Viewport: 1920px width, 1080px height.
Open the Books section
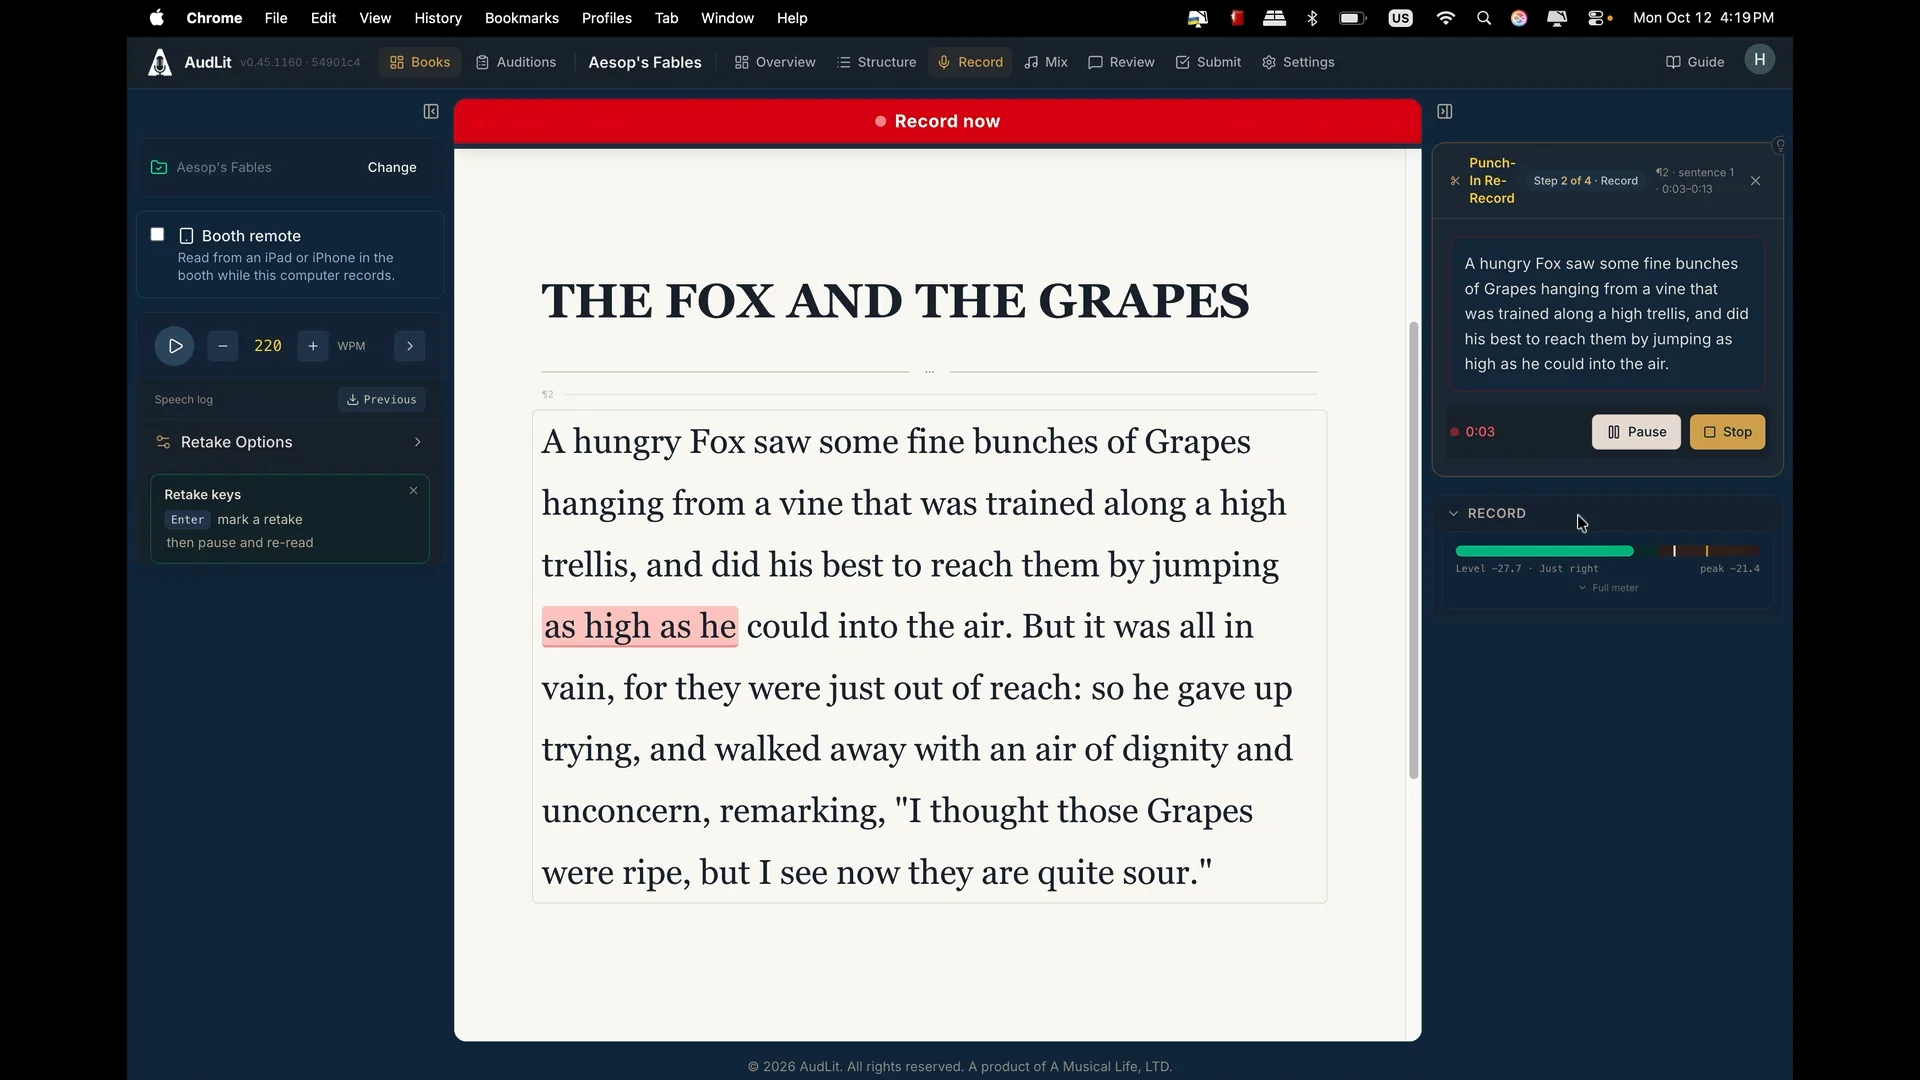pyautogui.click(x=420, y=62)
